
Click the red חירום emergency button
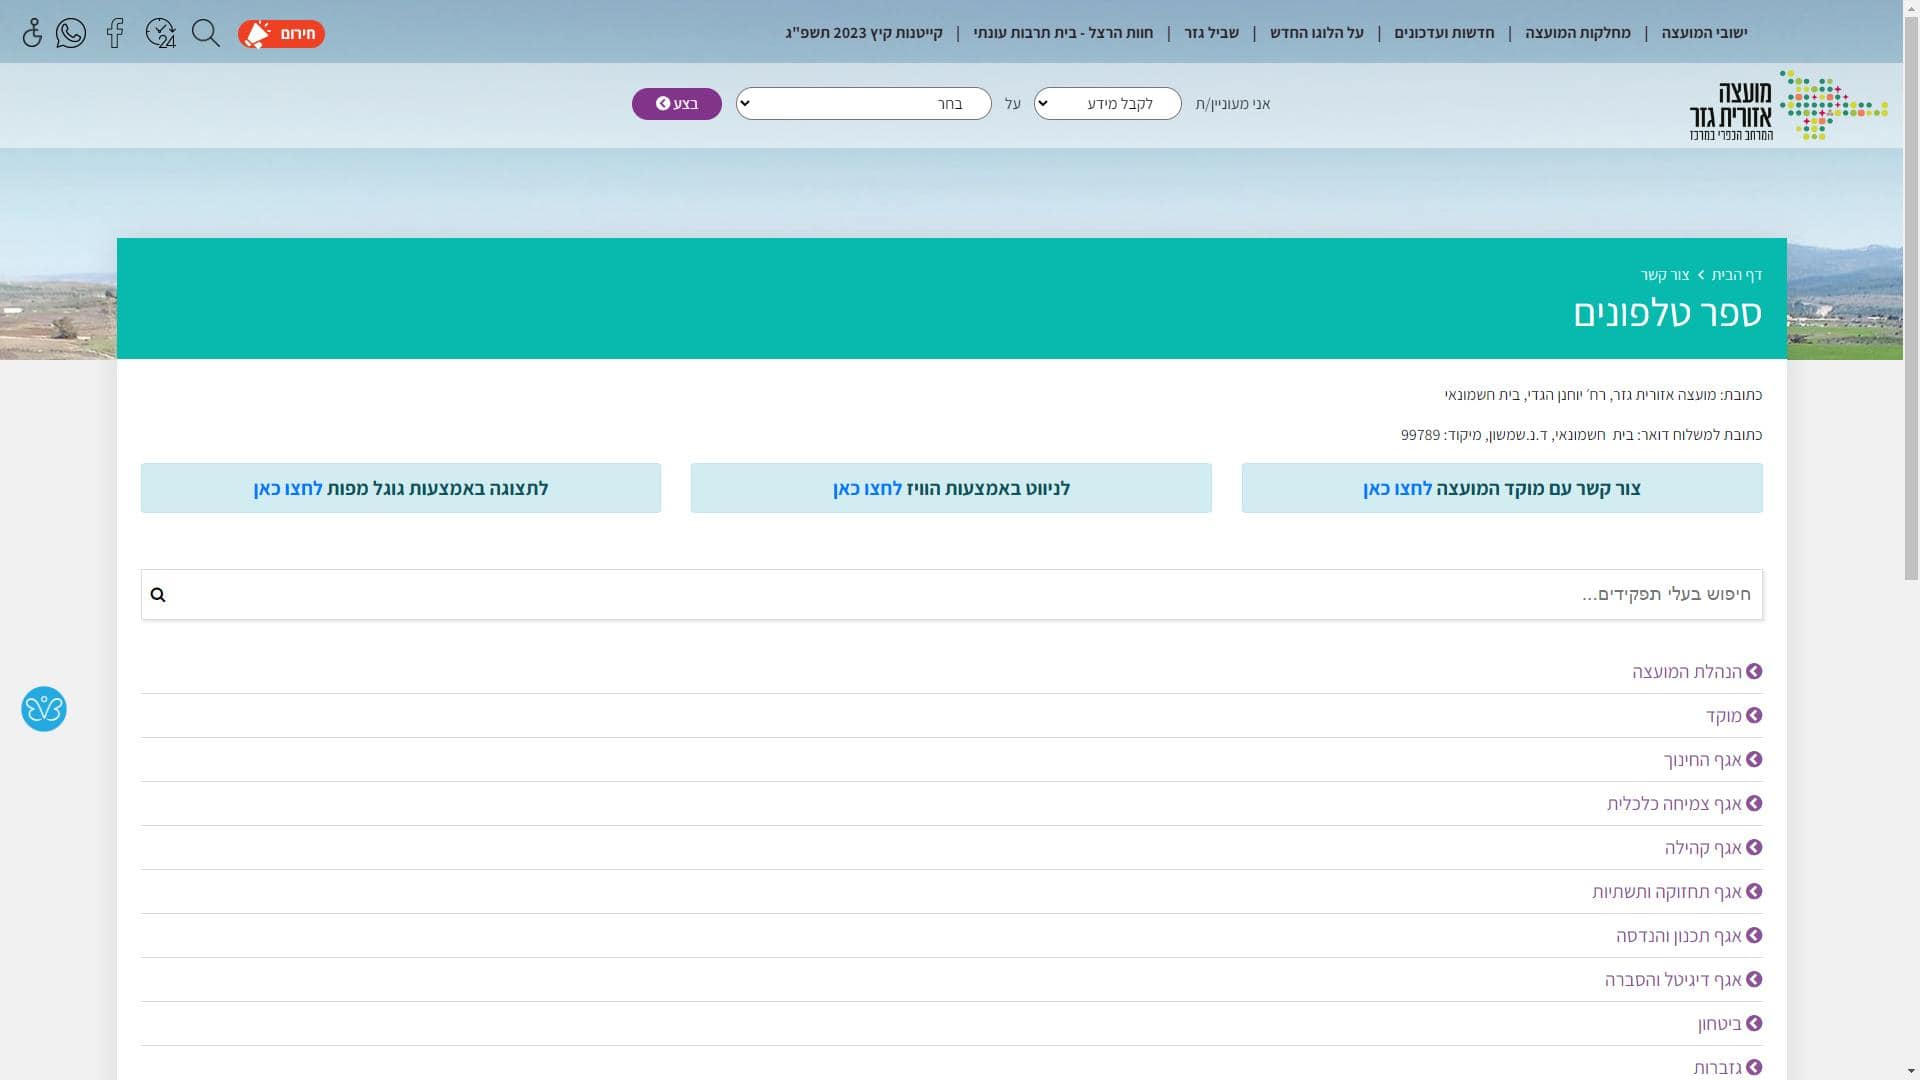[281, 34]
